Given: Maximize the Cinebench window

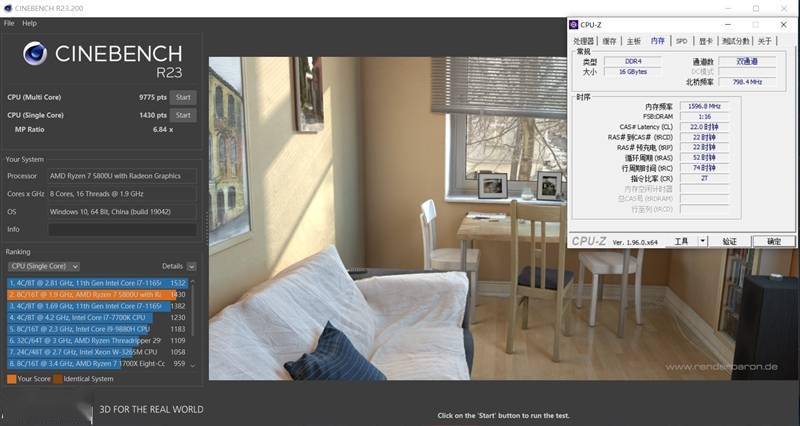Looking at the screenshot, I should point(756,8).
